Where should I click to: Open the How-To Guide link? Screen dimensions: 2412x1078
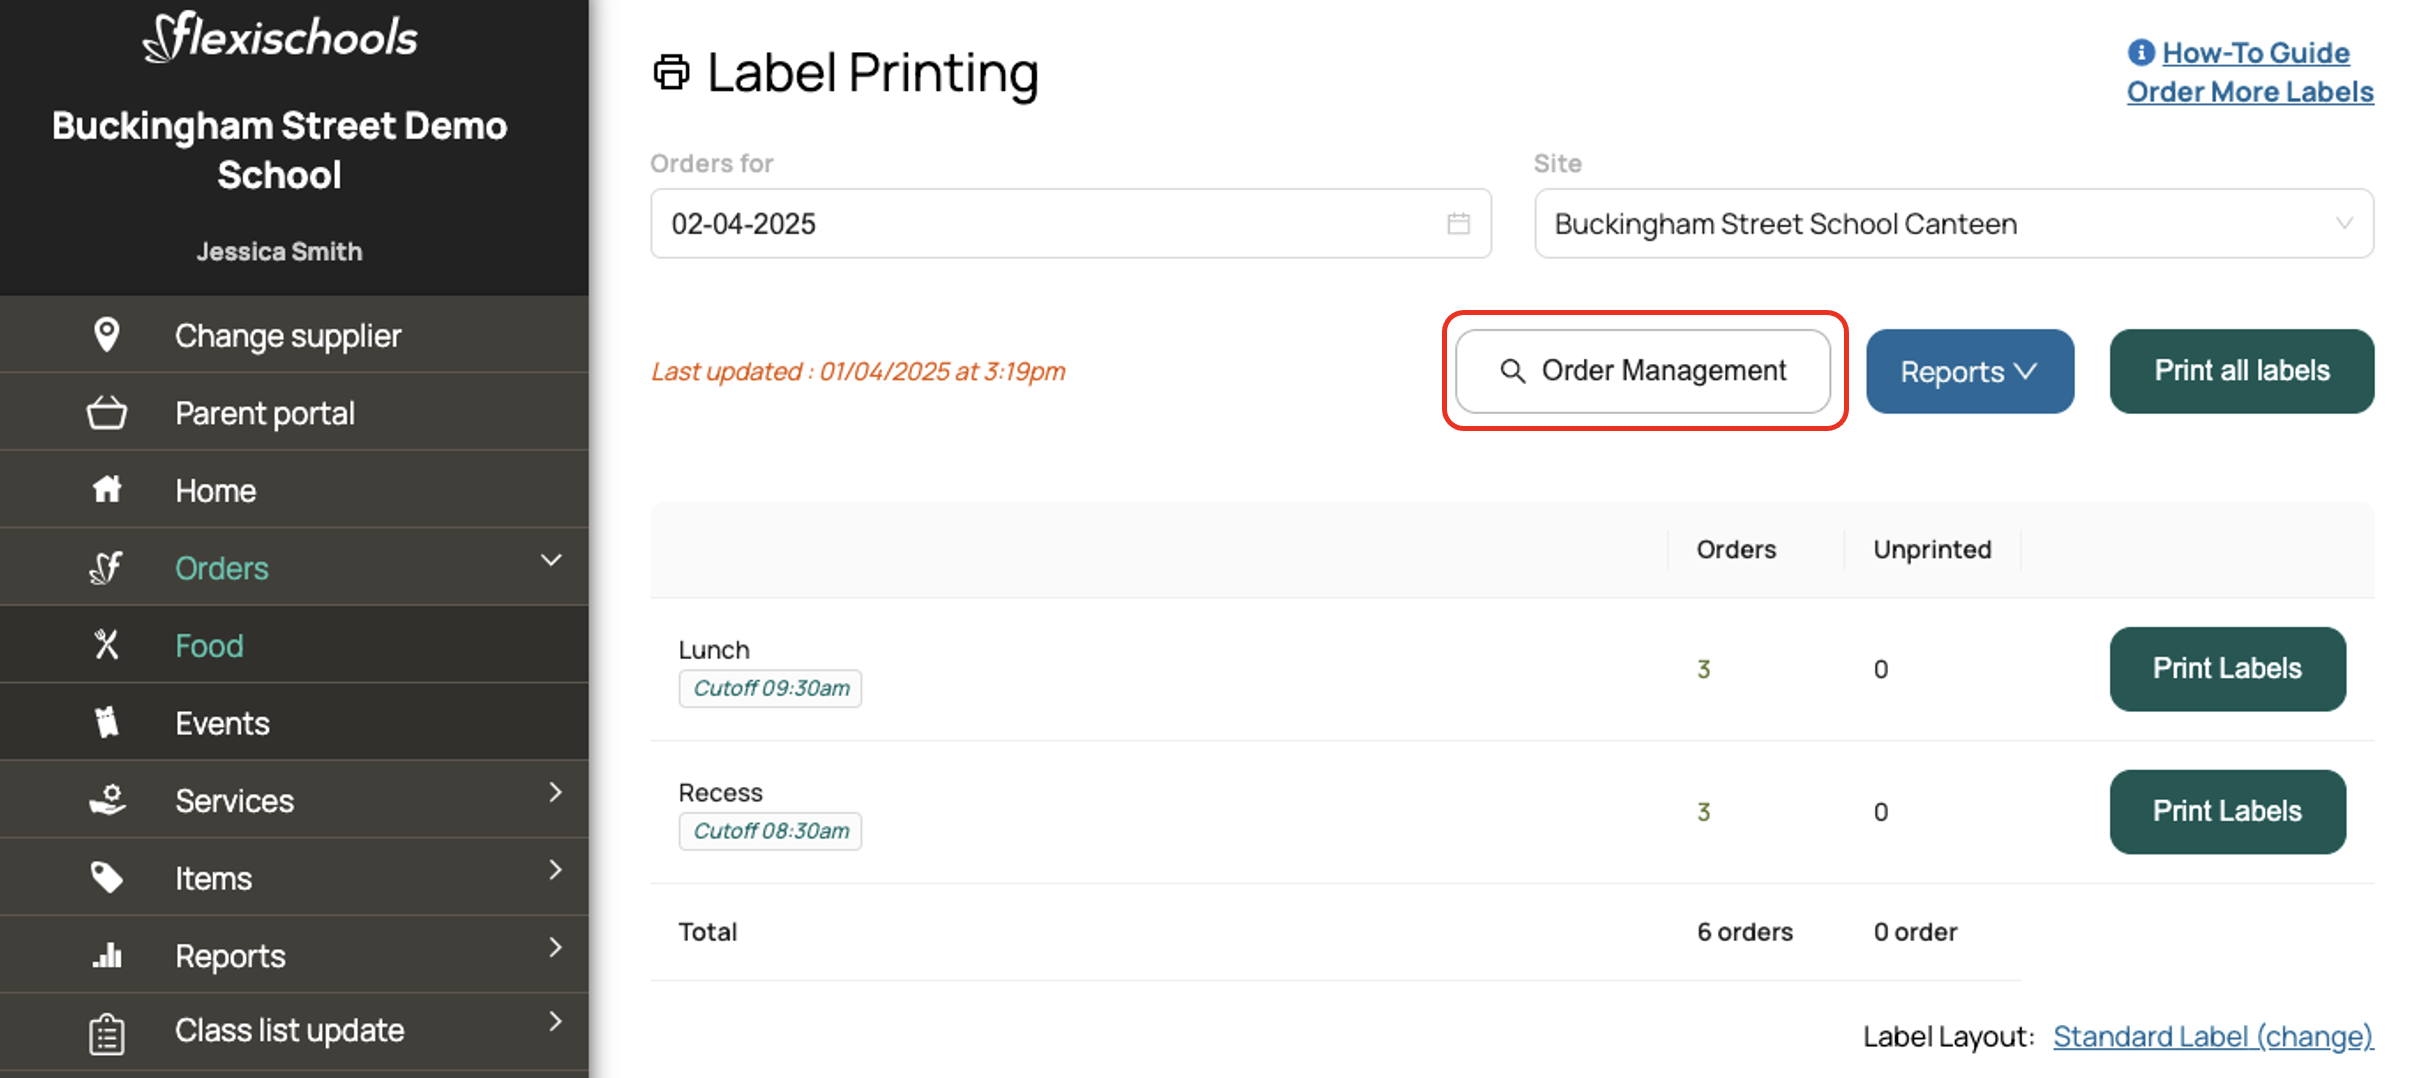coord(2255,53)
